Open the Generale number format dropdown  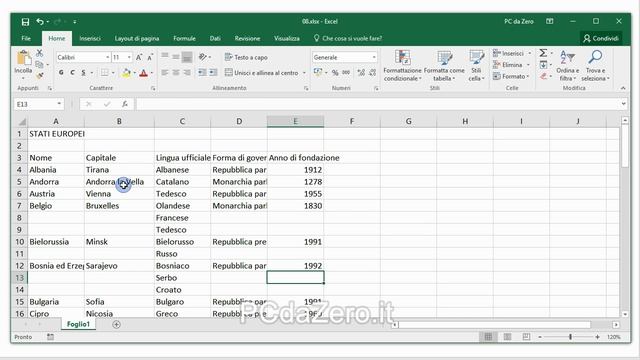pyautogui.click(x=374, y=58)
